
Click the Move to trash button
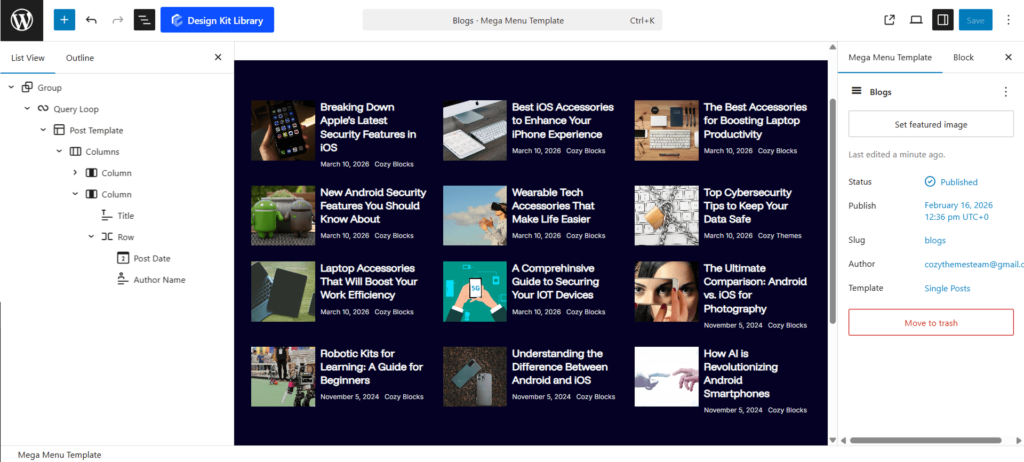tap(930, 323)
